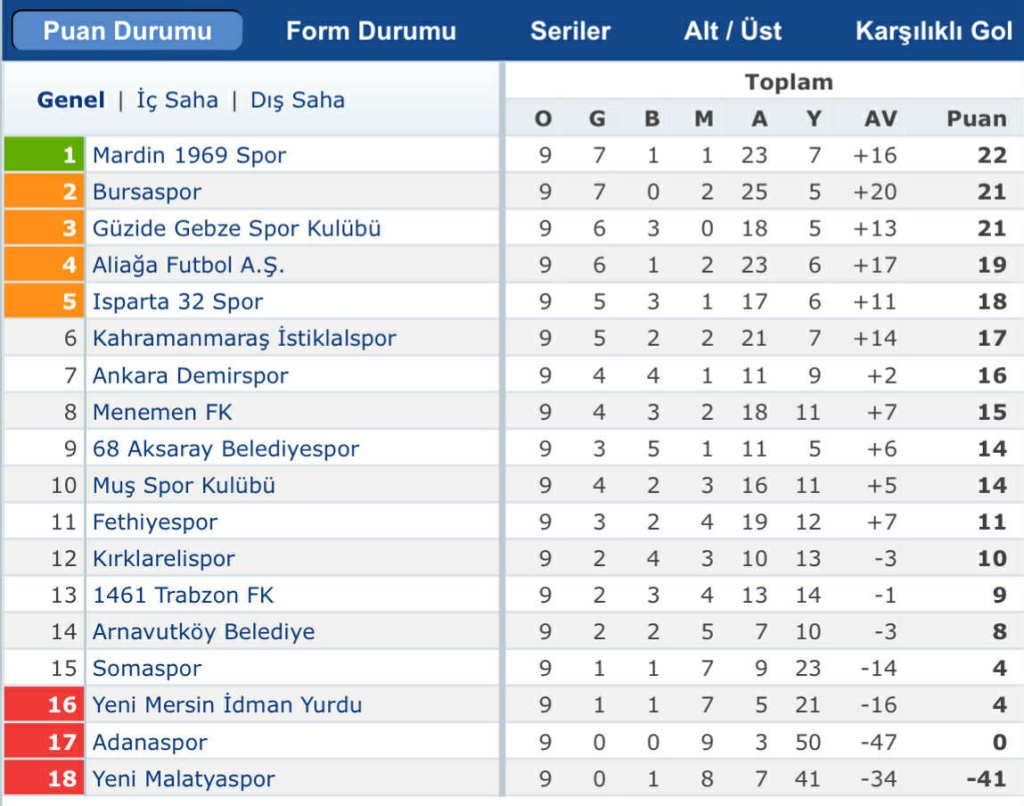
Task: Click on Ankara Demirspor
Action: (190, 376)
